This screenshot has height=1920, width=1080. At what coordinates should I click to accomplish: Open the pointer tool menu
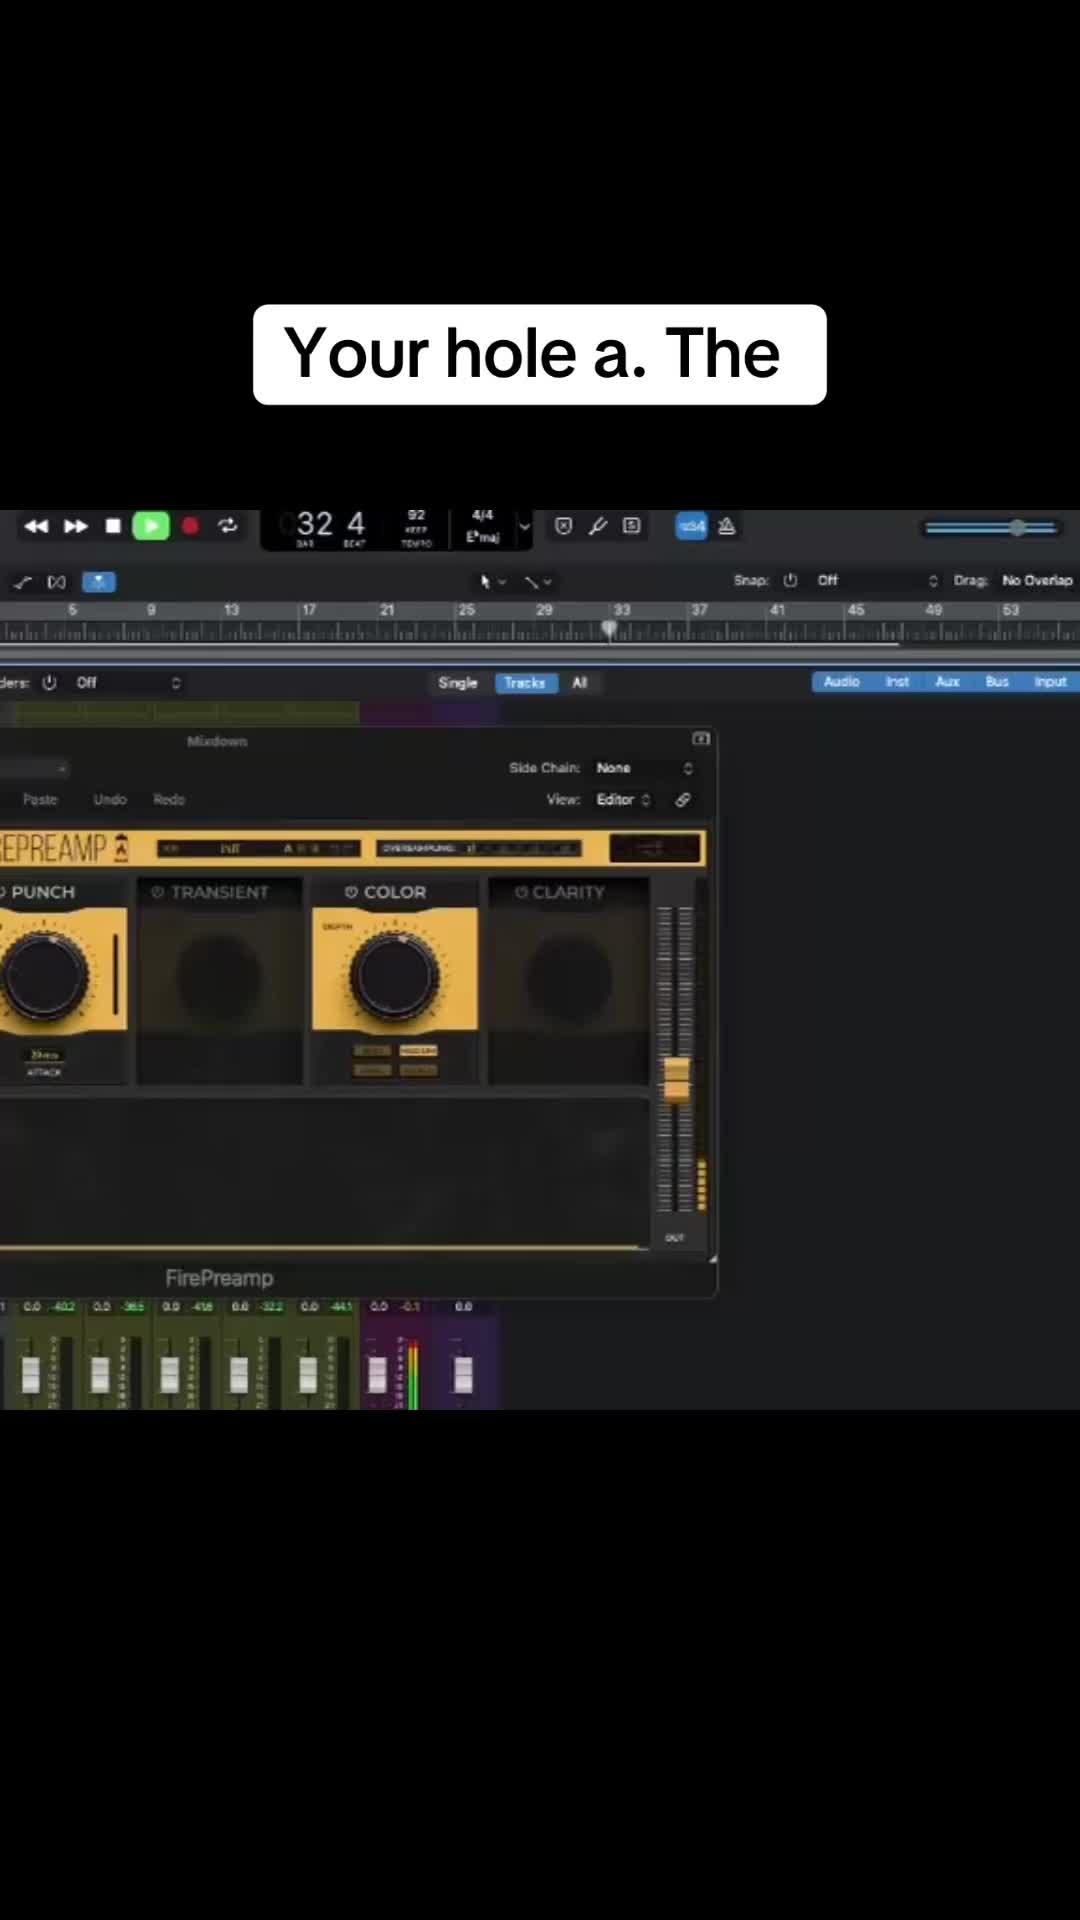[492, 582]
